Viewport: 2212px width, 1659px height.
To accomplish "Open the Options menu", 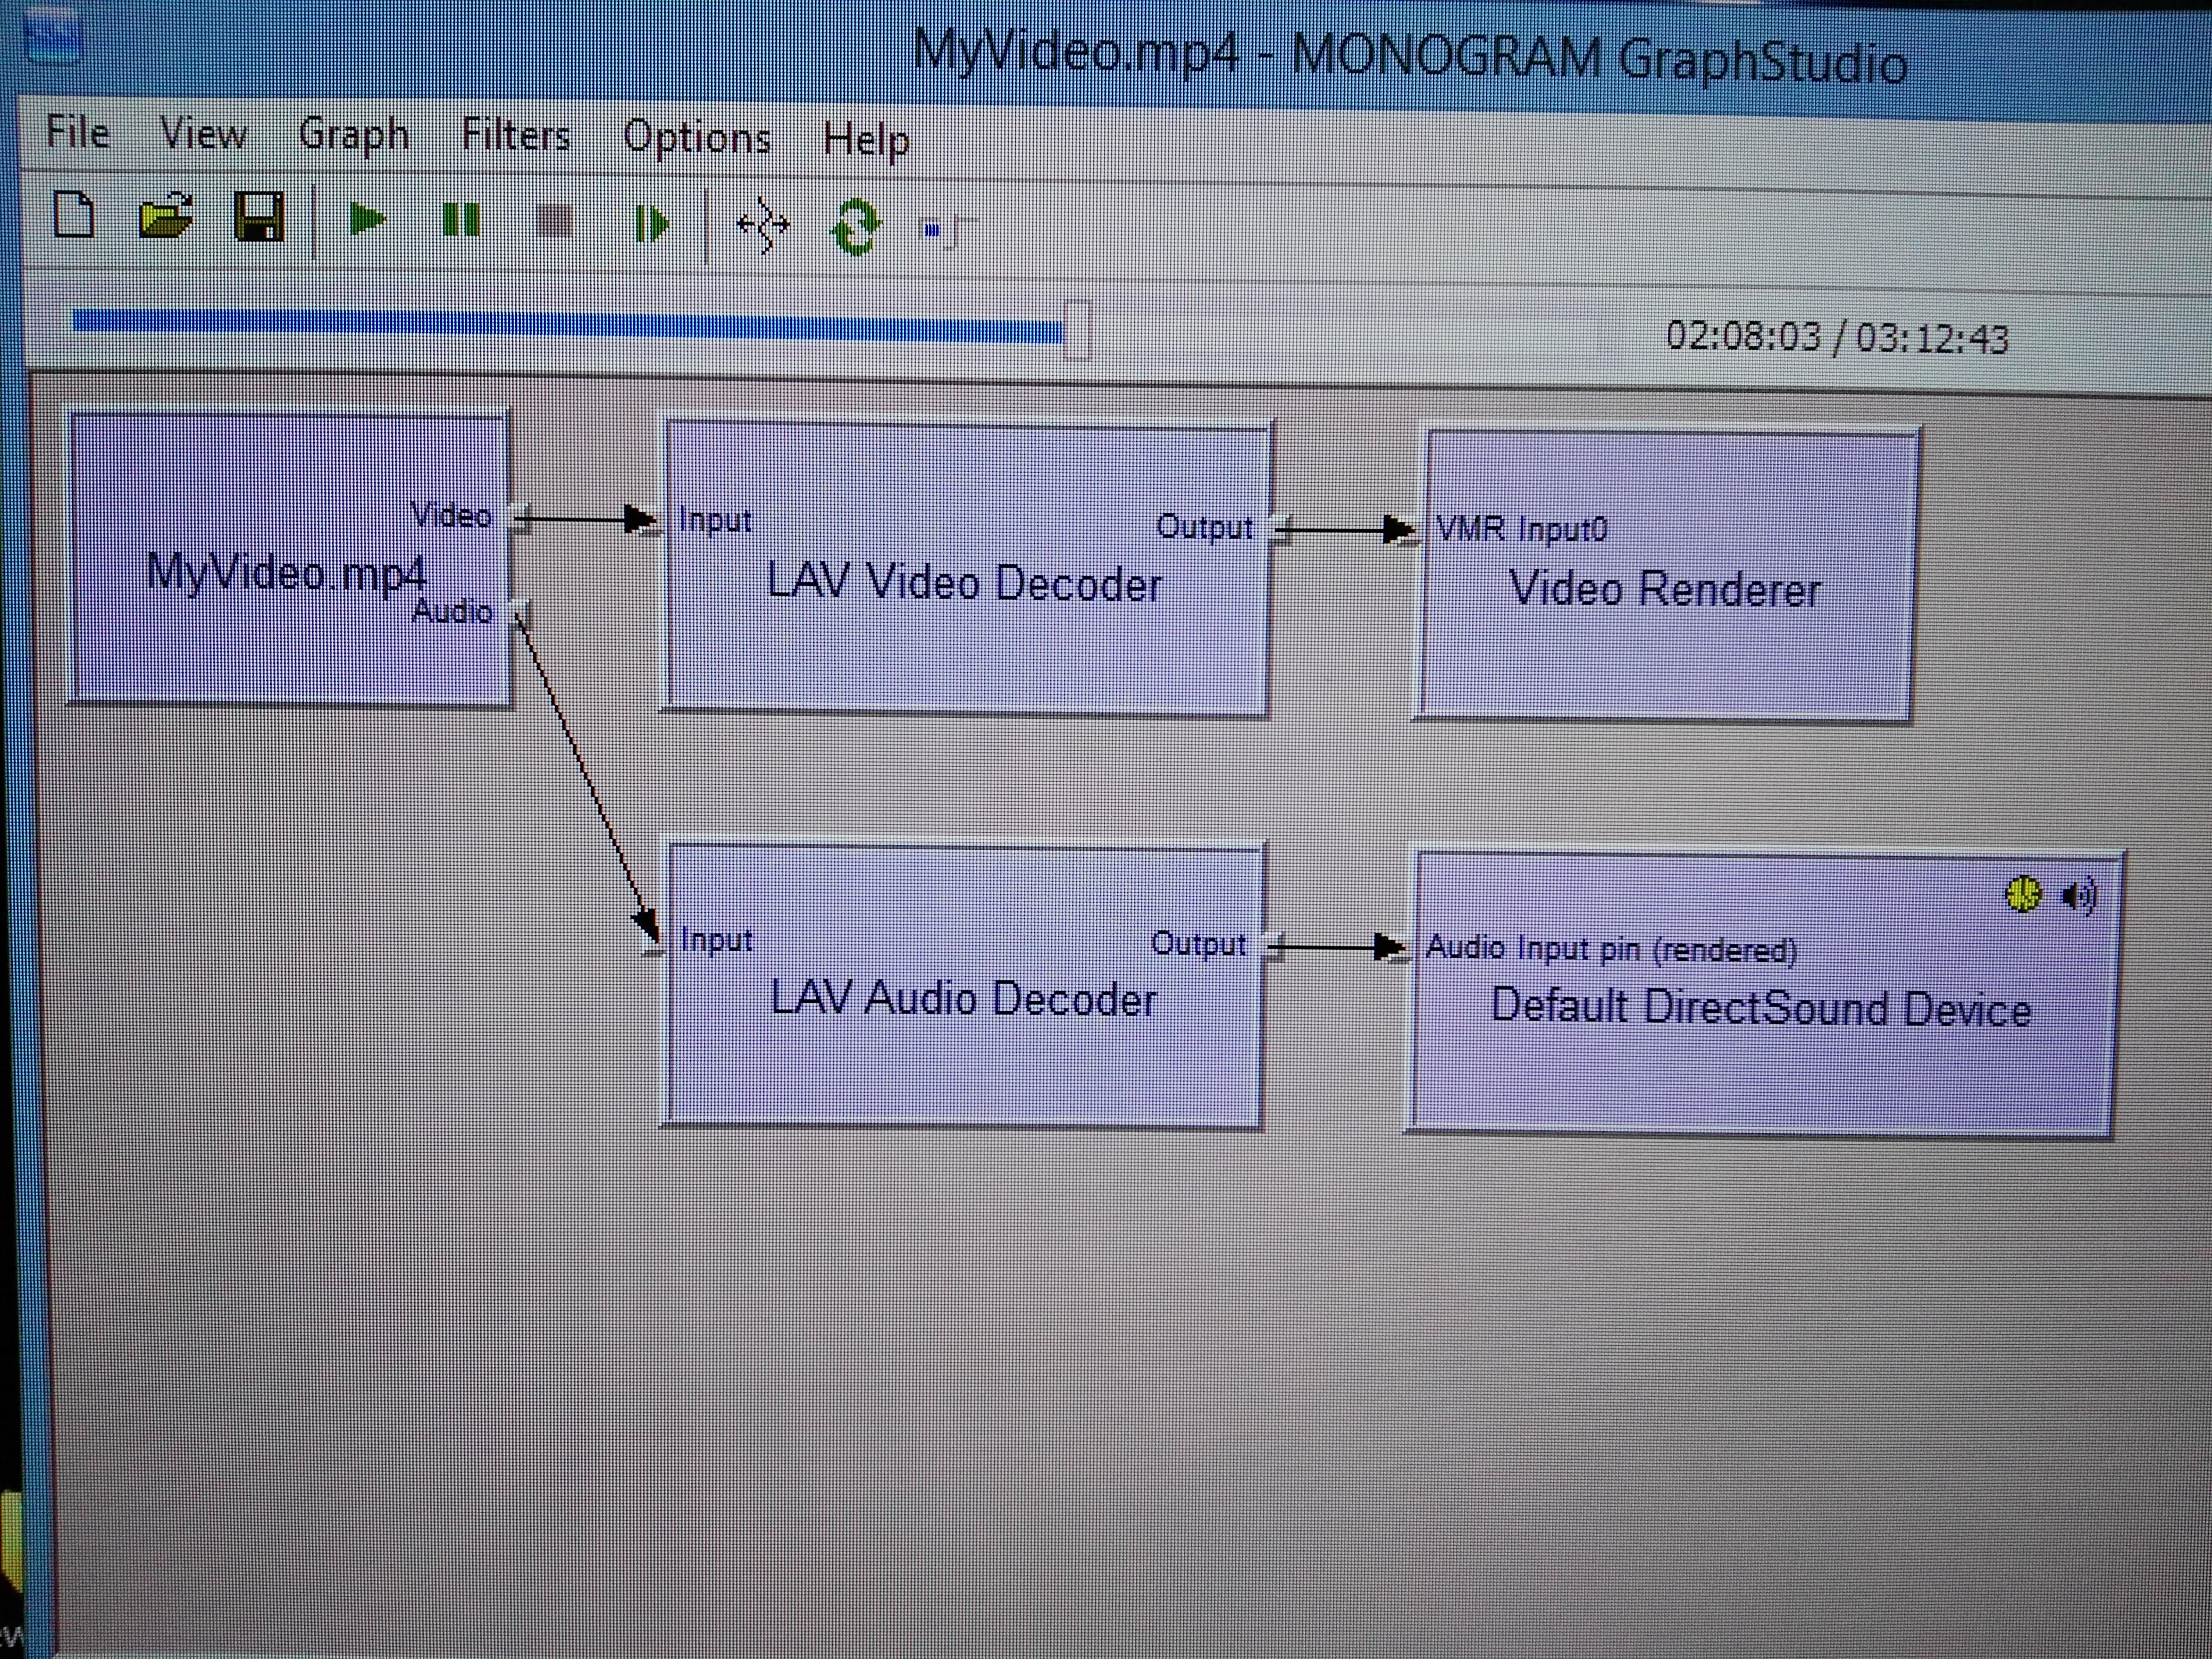I will [x=697, y=138].
